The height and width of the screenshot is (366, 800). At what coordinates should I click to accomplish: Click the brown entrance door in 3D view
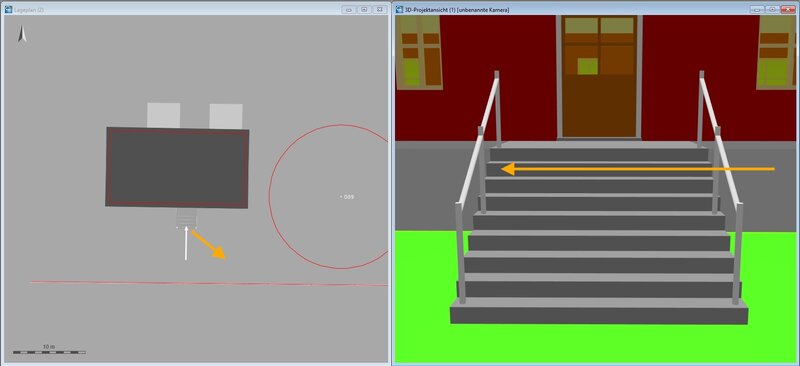600,77
